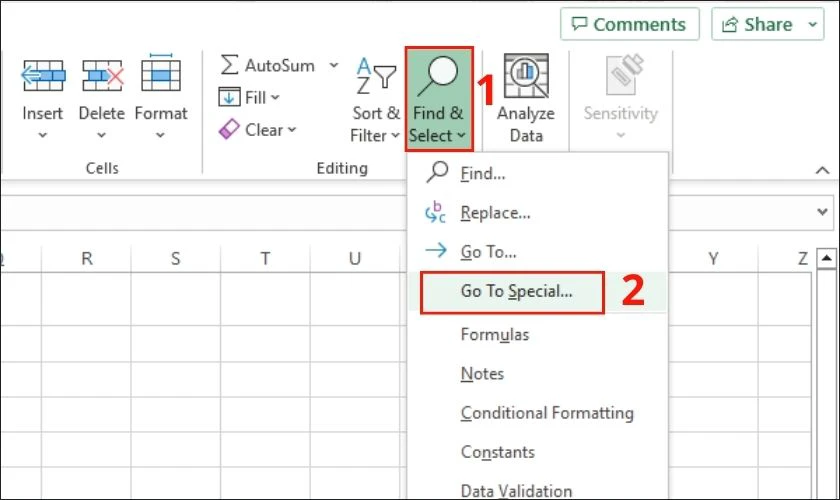The image size is (840, 500).
Task: Click the Insert cells icon
Action: pos(43,76)
